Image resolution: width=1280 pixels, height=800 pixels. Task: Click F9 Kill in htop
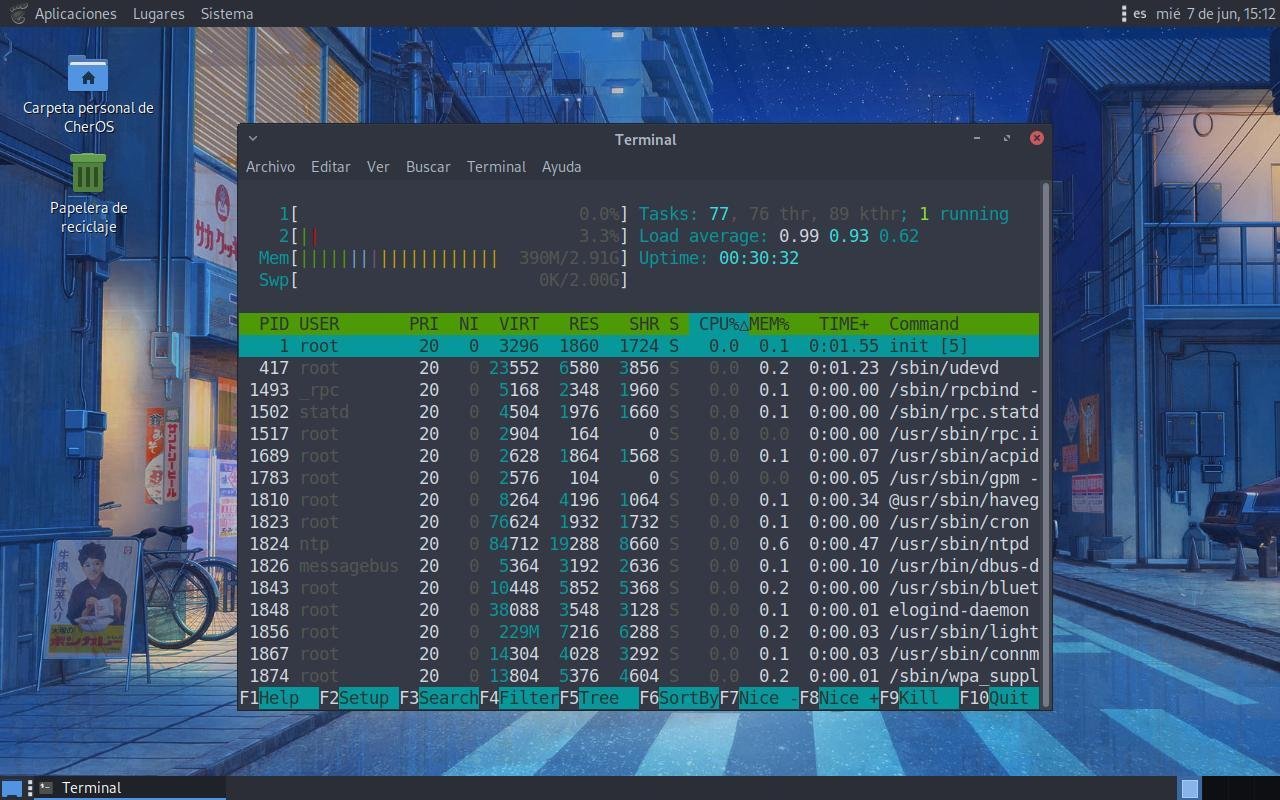point(918,697)
